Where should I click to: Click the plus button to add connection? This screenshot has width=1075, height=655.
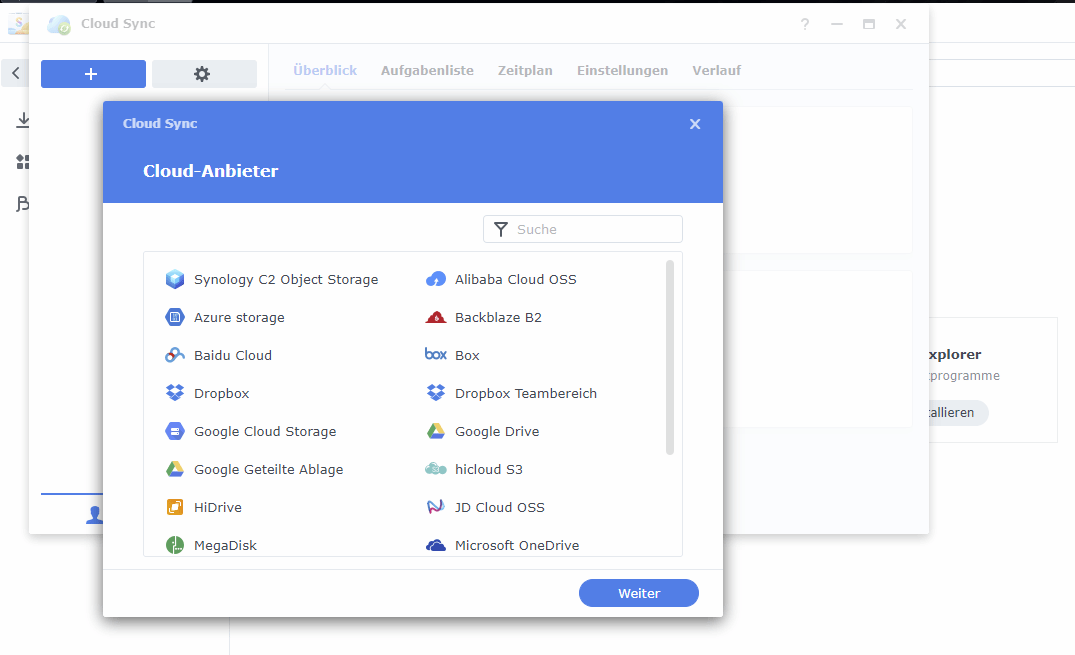[93, 74]
